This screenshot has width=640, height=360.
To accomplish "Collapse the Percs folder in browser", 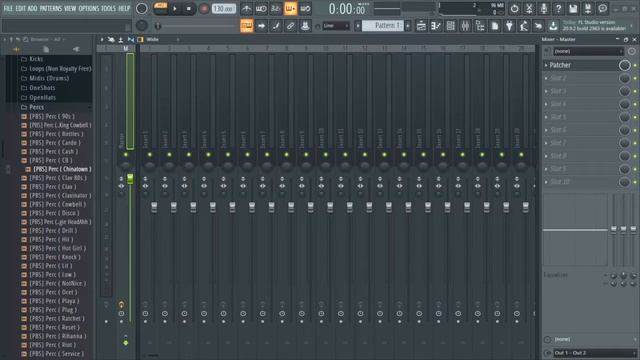I will point(36,107).
